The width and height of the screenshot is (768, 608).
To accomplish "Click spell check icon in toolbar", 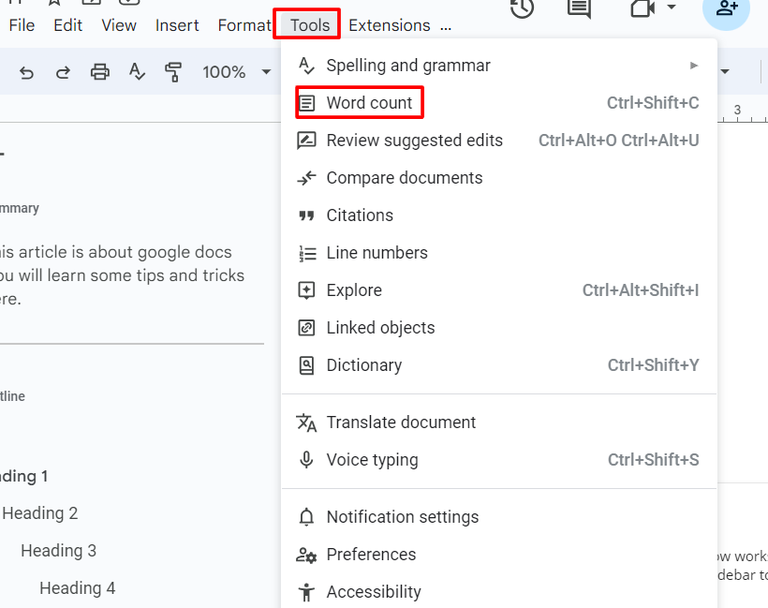I will pyautogui.click(x=137, y=72).
